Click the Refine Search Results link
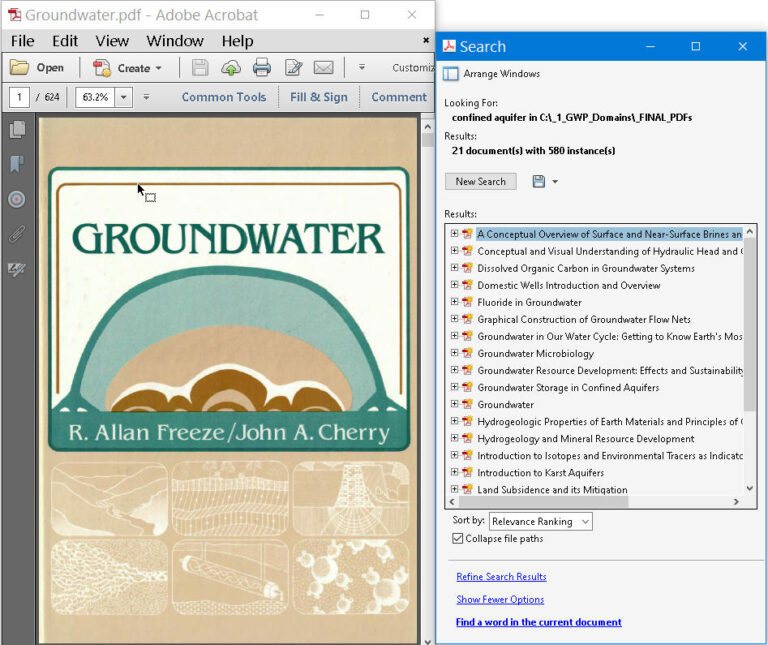The height and width of the screenshot is (645, 768). pos(501,577)
